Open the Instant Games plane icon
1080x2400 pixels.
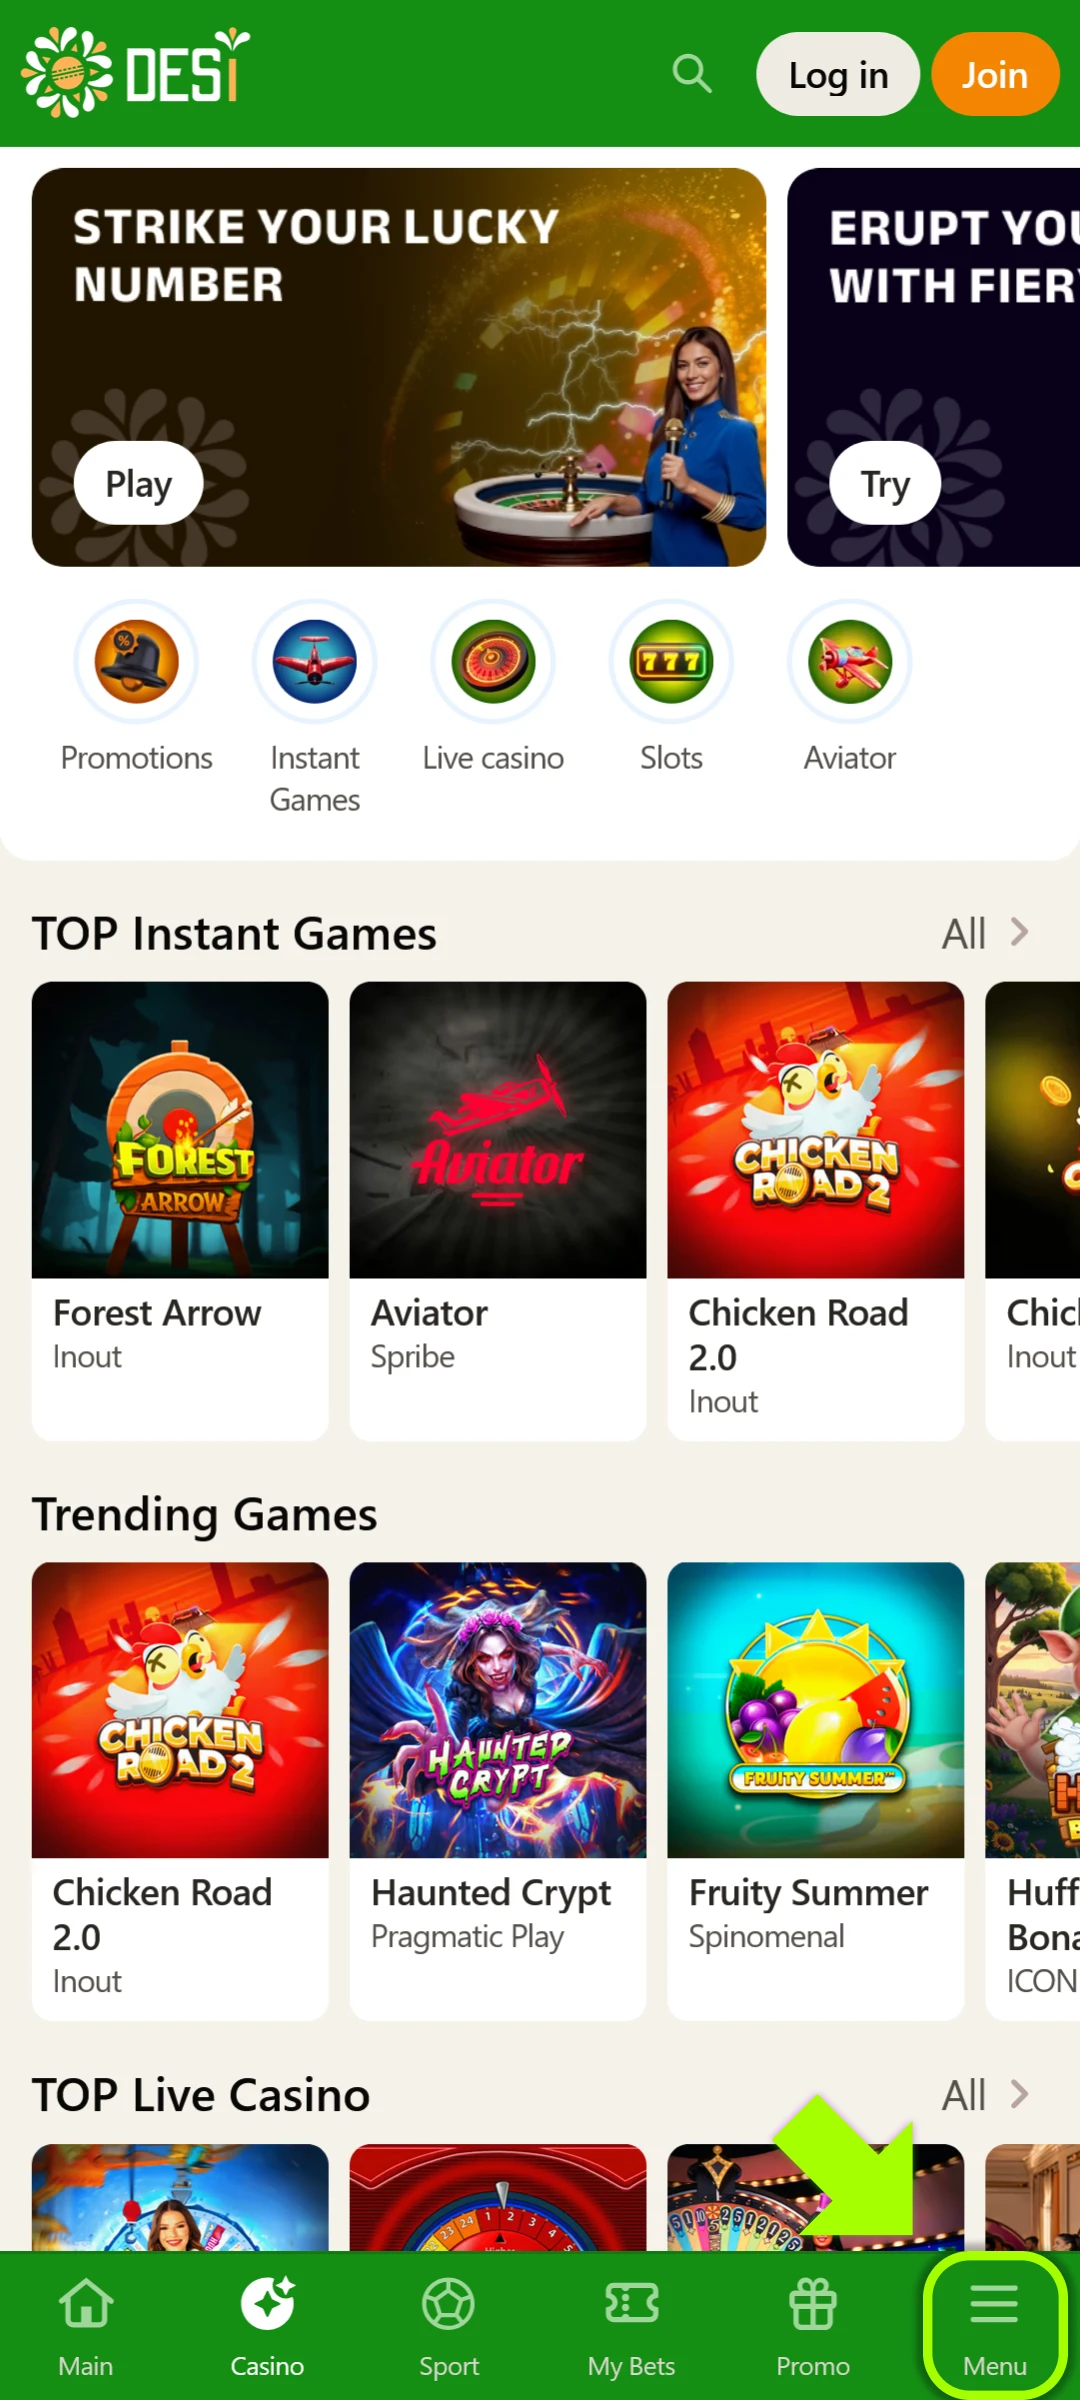(315, 661)
